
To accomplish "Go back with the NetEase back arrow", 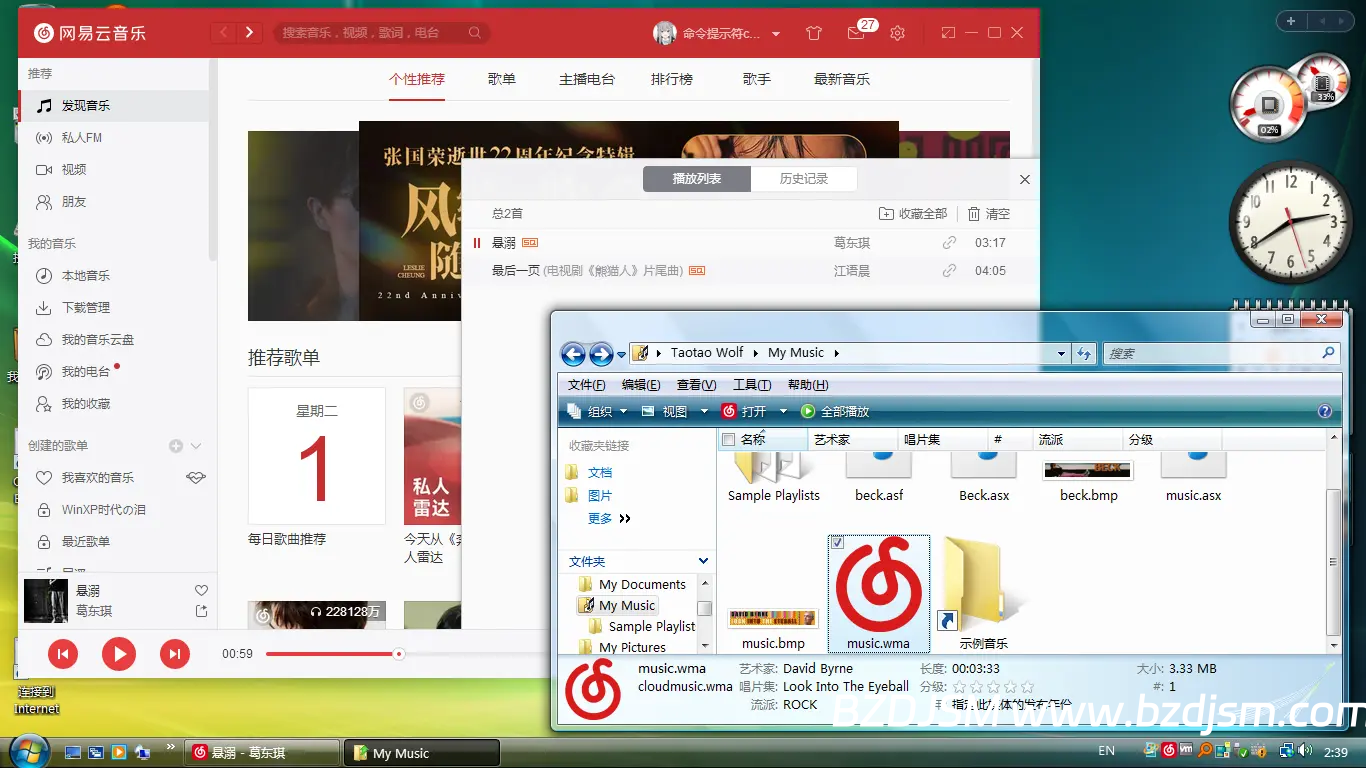I will [x=224, y=33].
